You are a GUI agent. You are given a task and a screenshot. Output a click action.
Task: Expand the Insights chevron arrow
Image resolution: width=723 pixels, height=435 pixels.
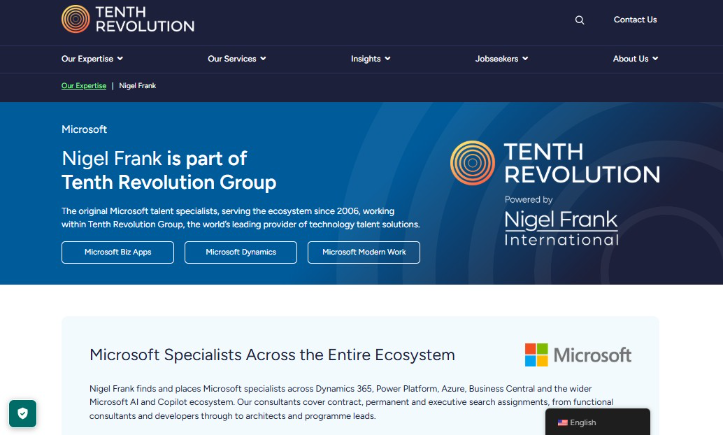point(387,59)
